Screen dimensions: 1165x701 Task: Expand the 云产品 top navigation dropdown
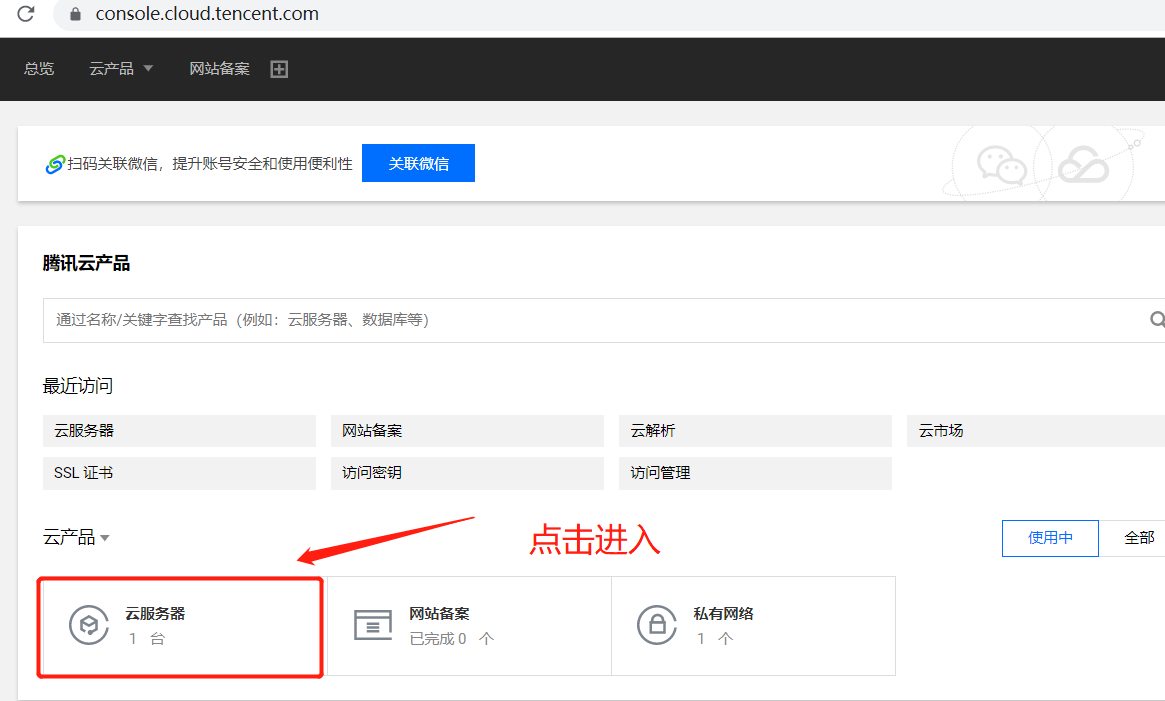click(121, 69)
